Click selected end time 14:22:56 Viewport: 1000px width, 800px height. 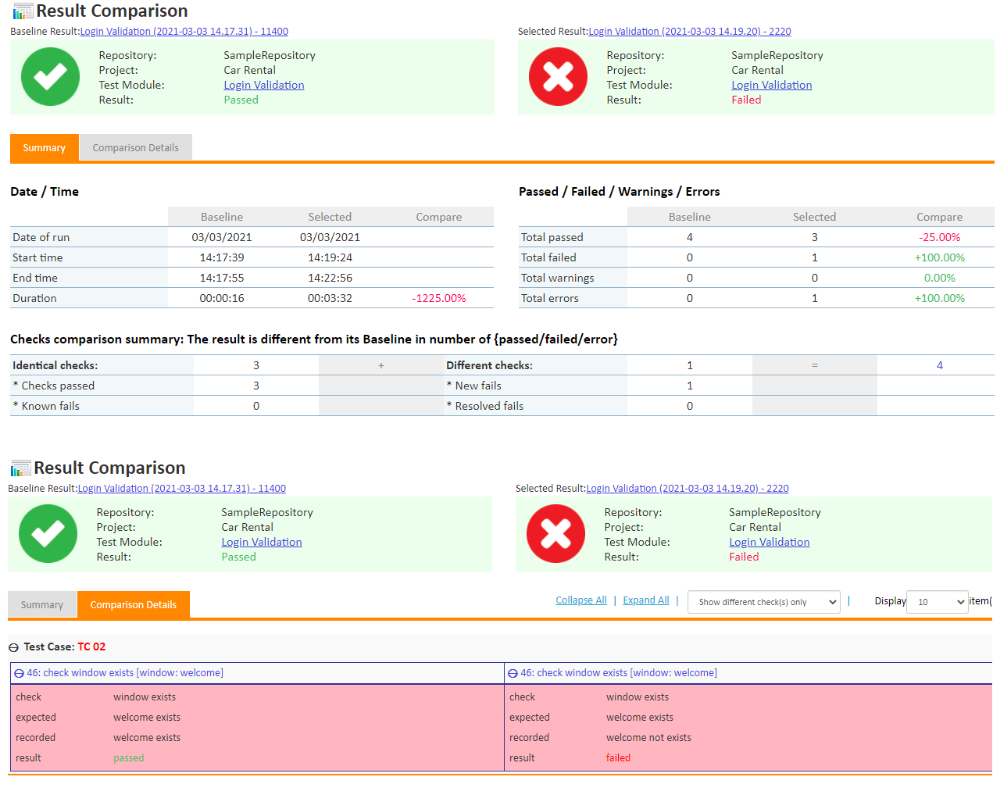pos(330,278)
